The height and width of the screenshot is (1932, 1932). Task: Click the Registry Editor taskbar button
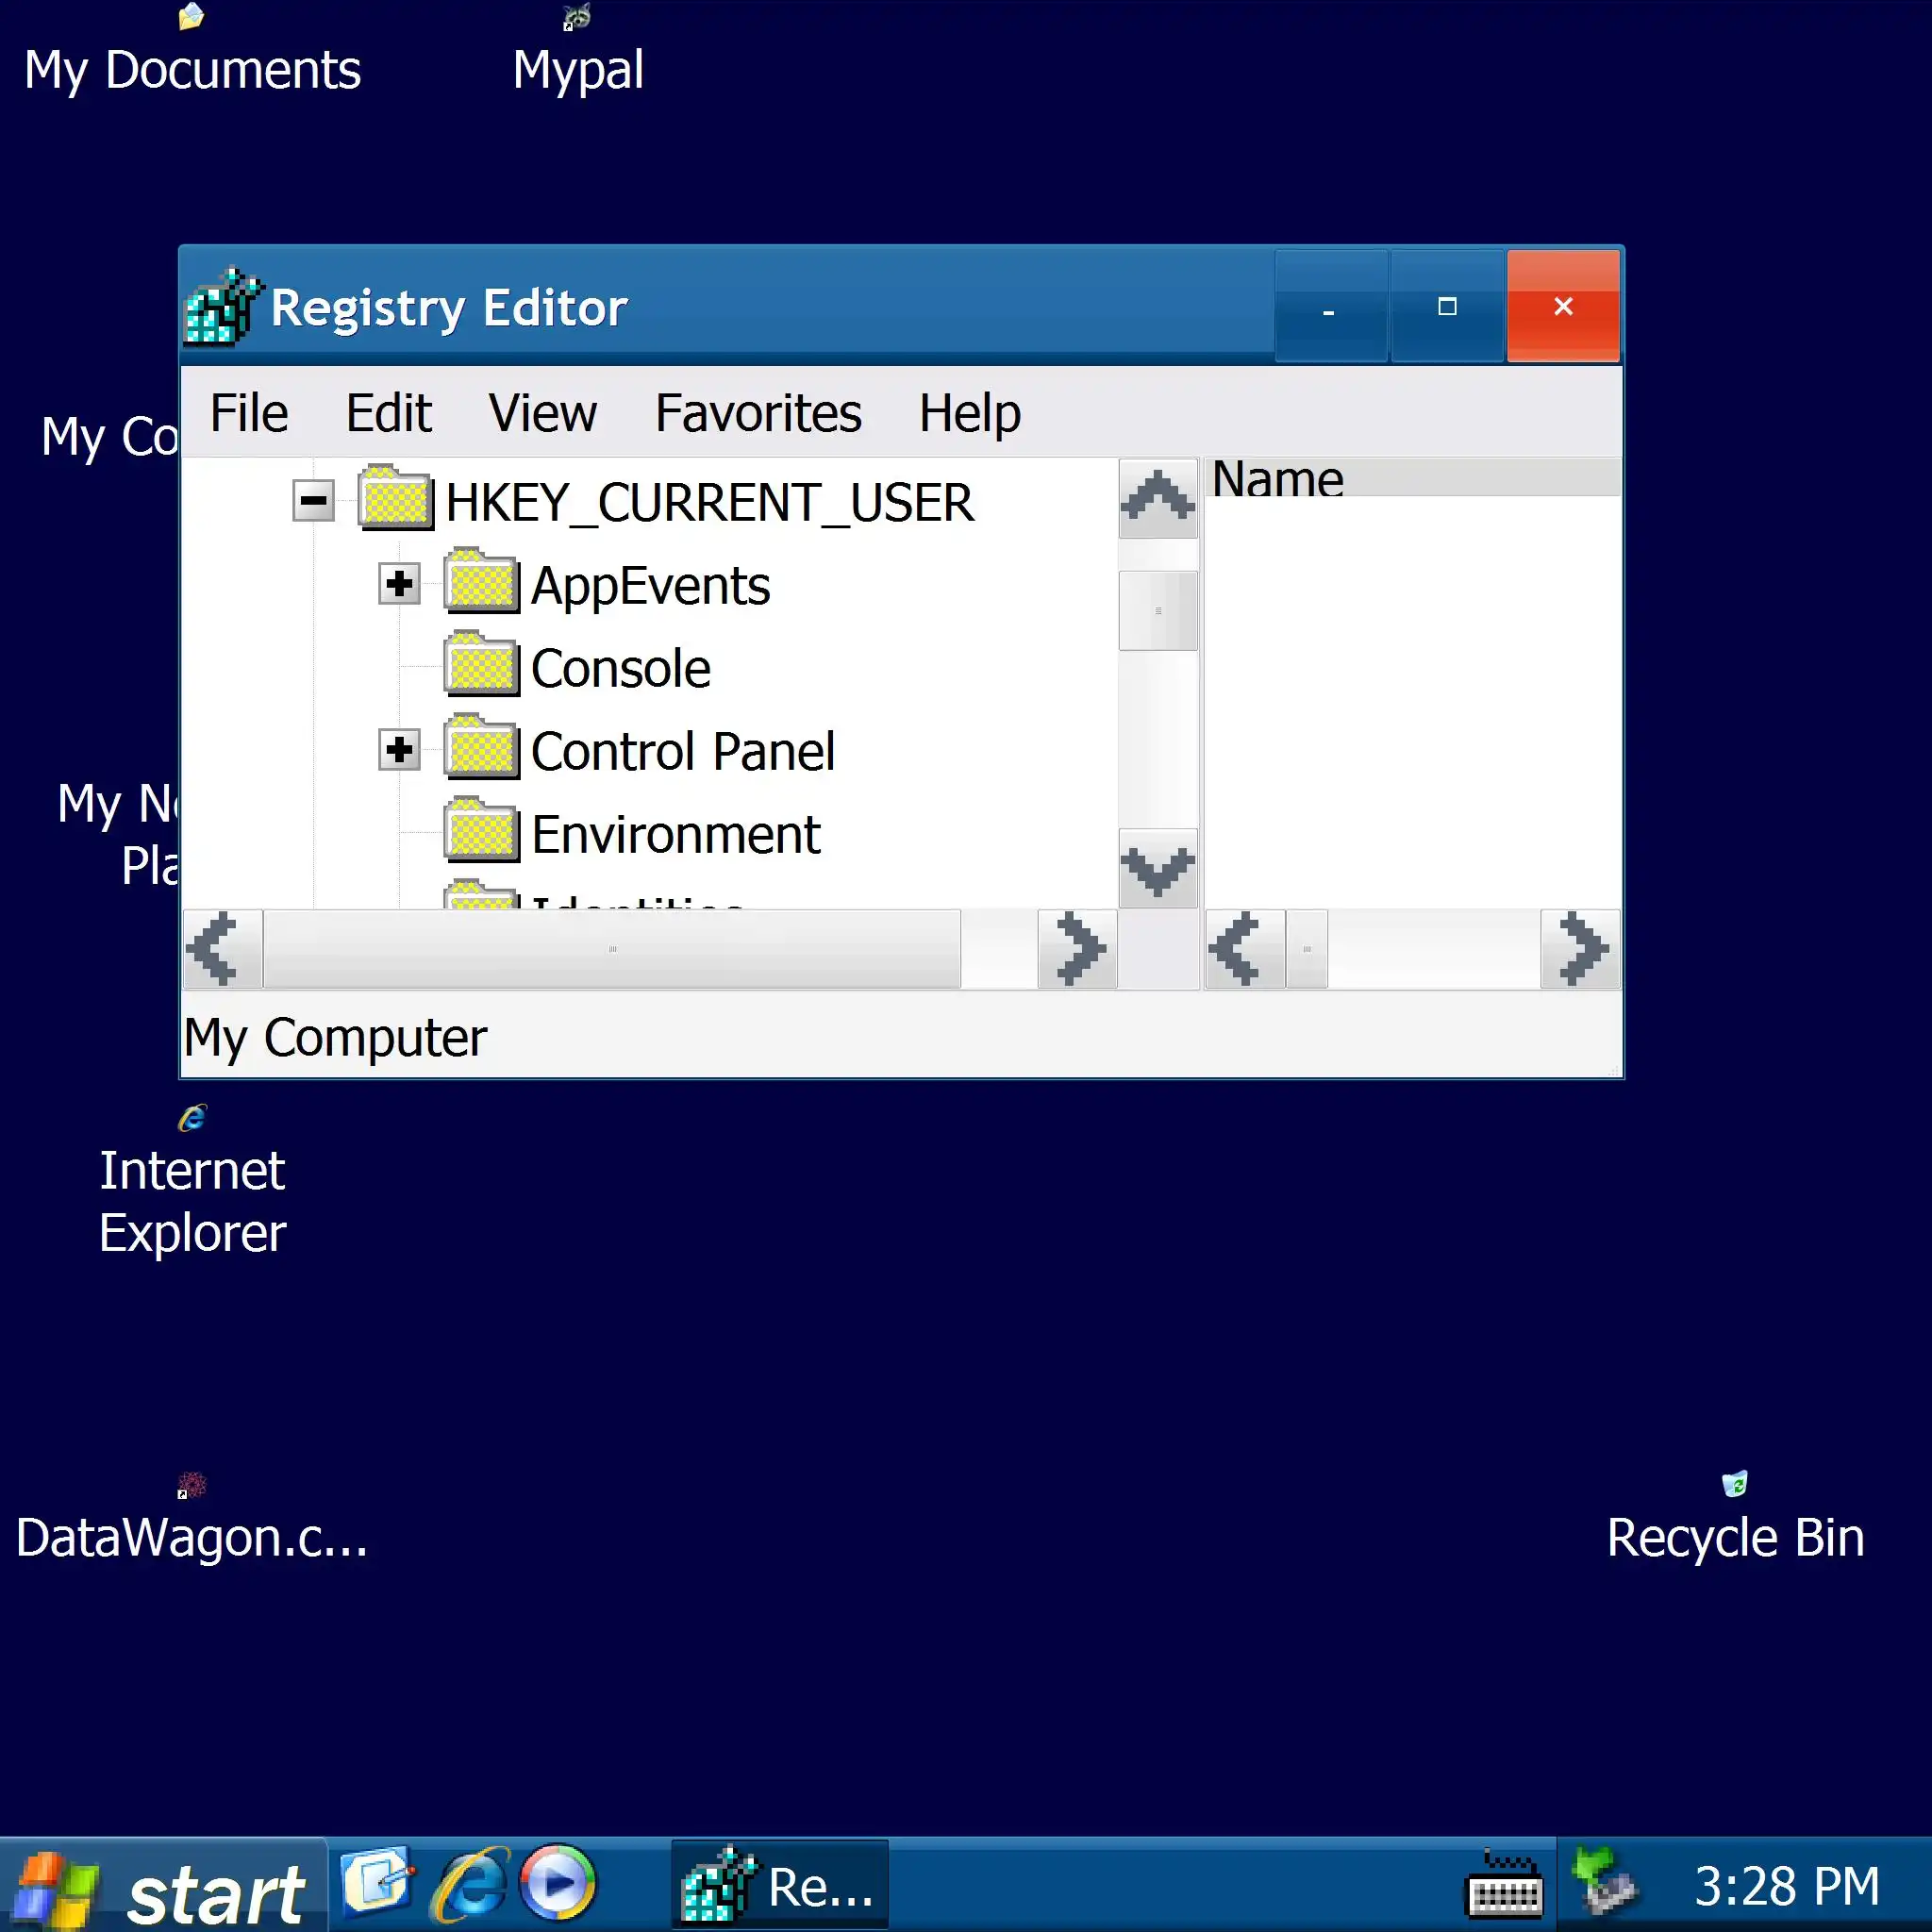[779, 1886]
